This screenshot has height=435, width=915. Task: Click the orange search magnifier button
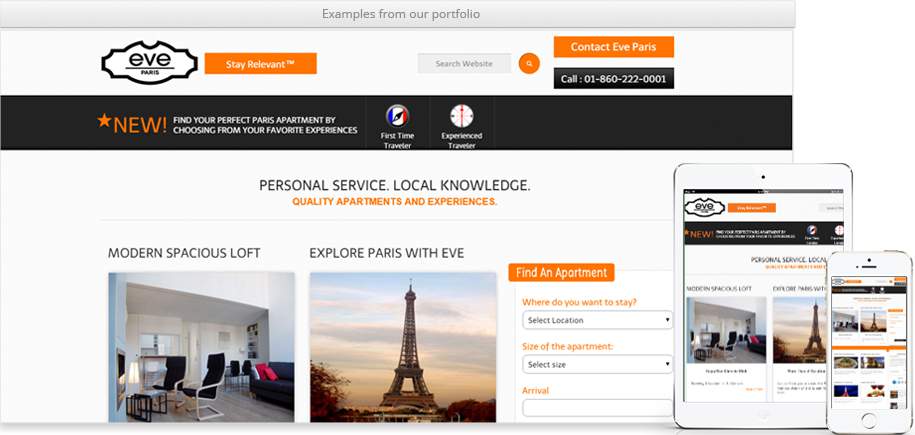(x=529, y=64)
